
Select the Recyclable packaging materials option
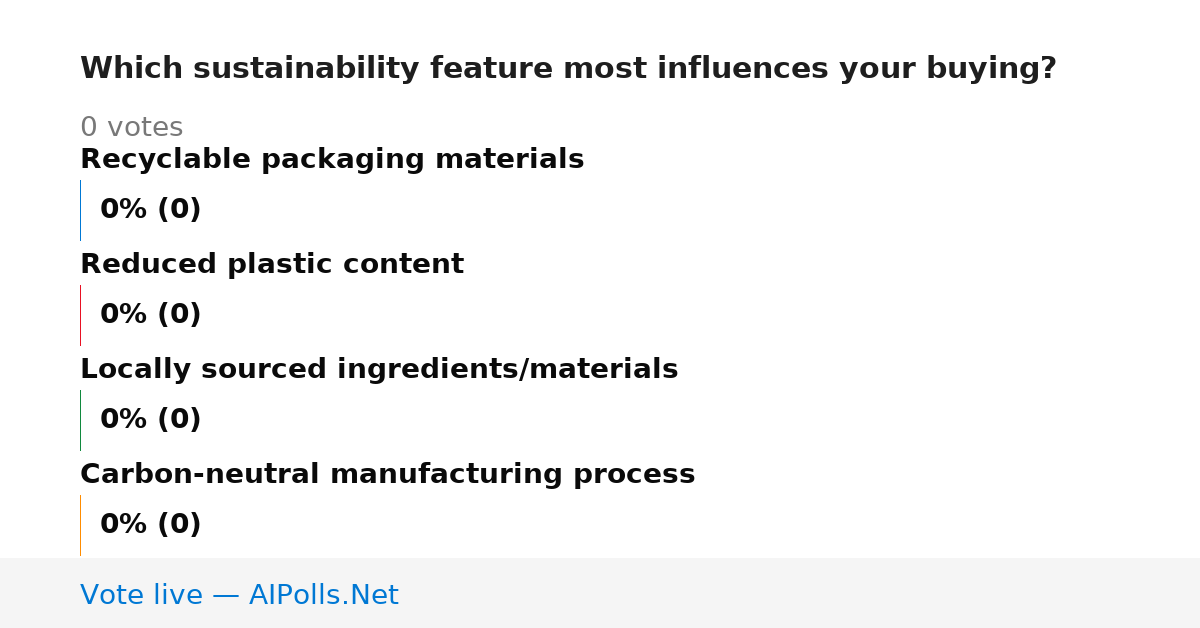(x=332, y=160)
